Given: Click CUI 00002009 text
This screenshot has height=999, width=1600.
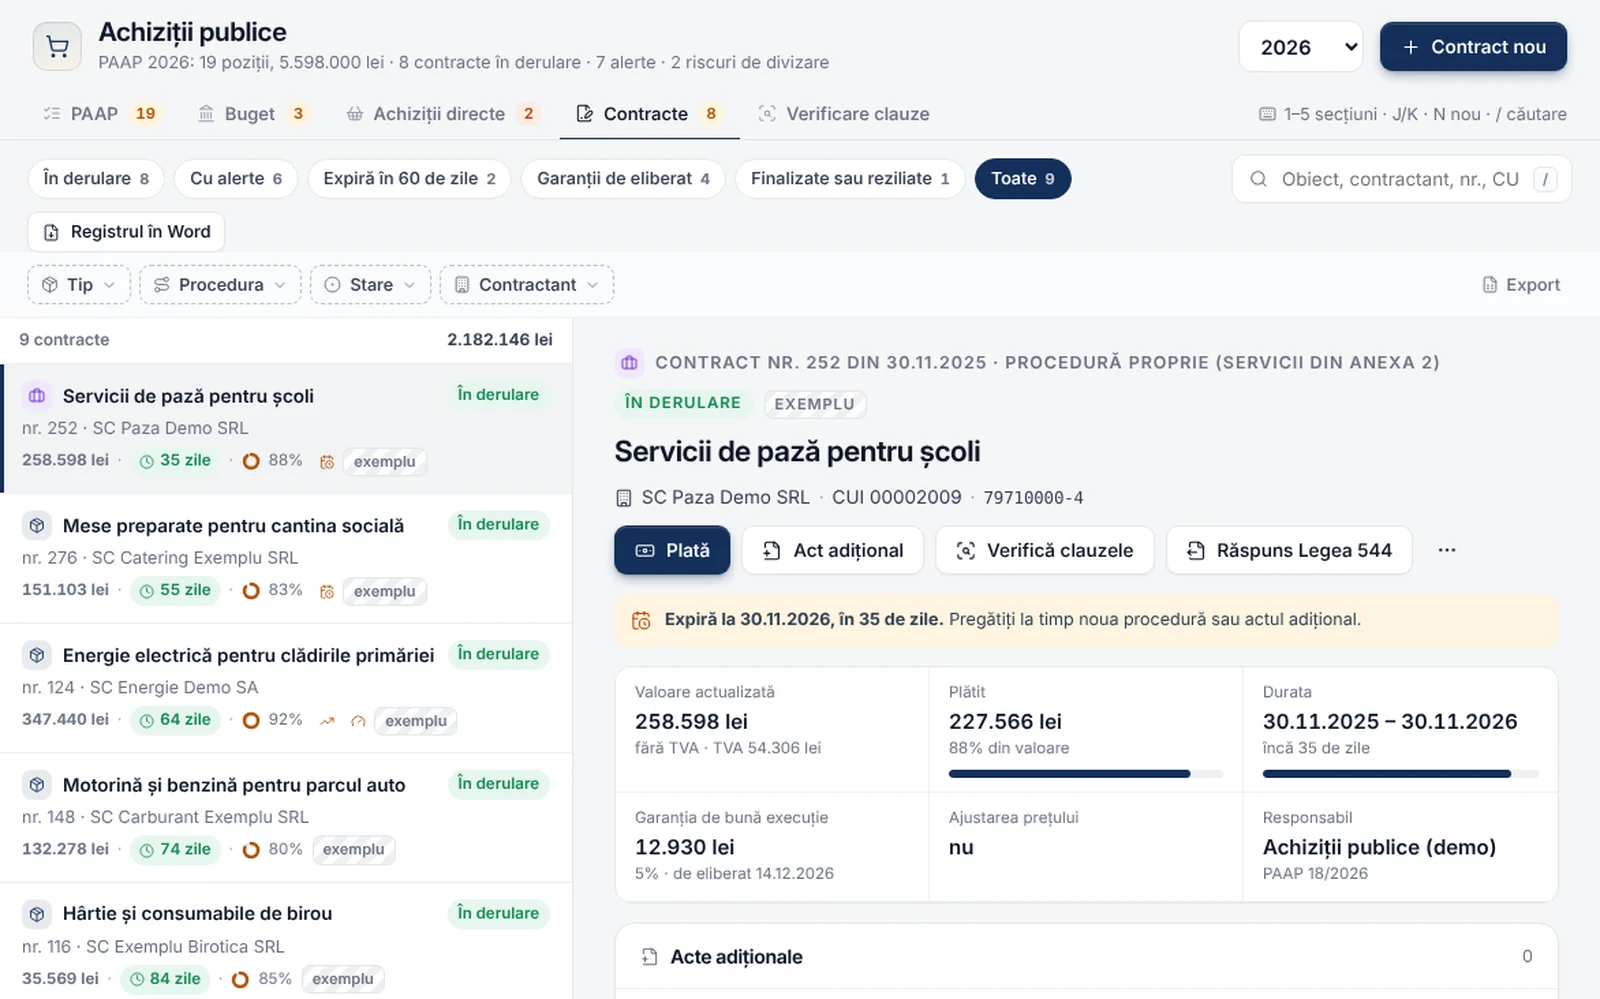Looking at the screenshot, I should [897, 497].
